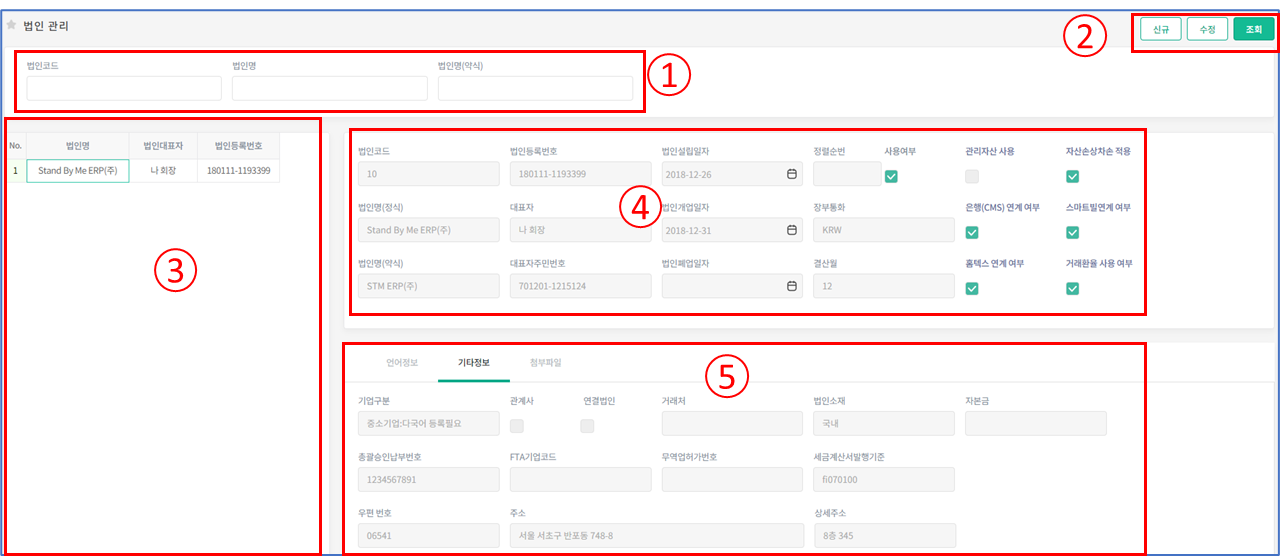
Task: Enable the 관리자산 사용 checkbox
Action: (x=972, y=177)
